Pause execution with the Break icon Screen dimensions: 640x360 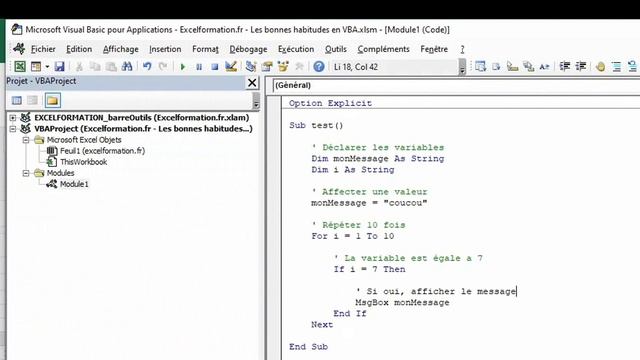point(199,67)
